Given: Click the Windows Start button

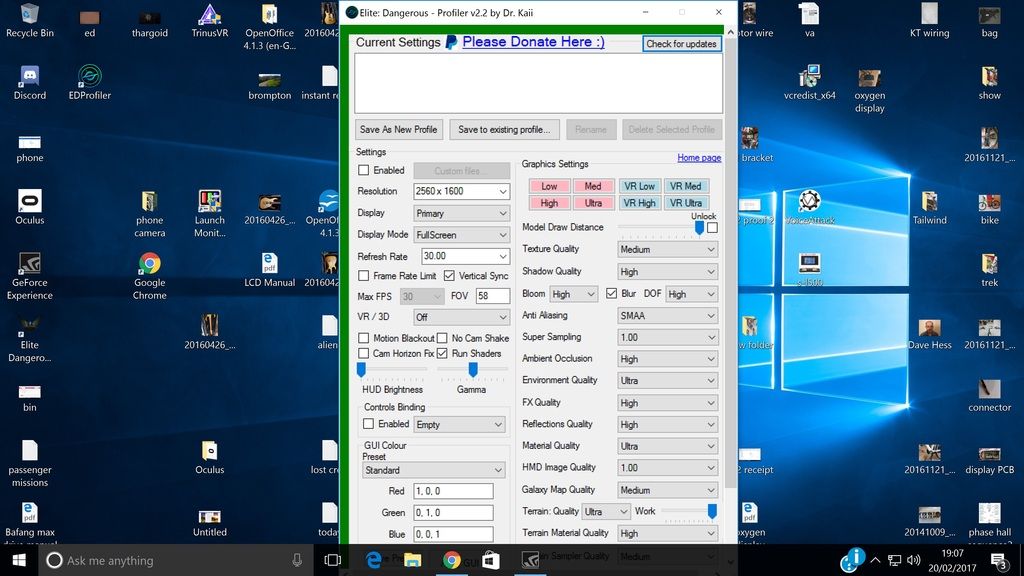Looking at the screenshot, I should (19, 560).
